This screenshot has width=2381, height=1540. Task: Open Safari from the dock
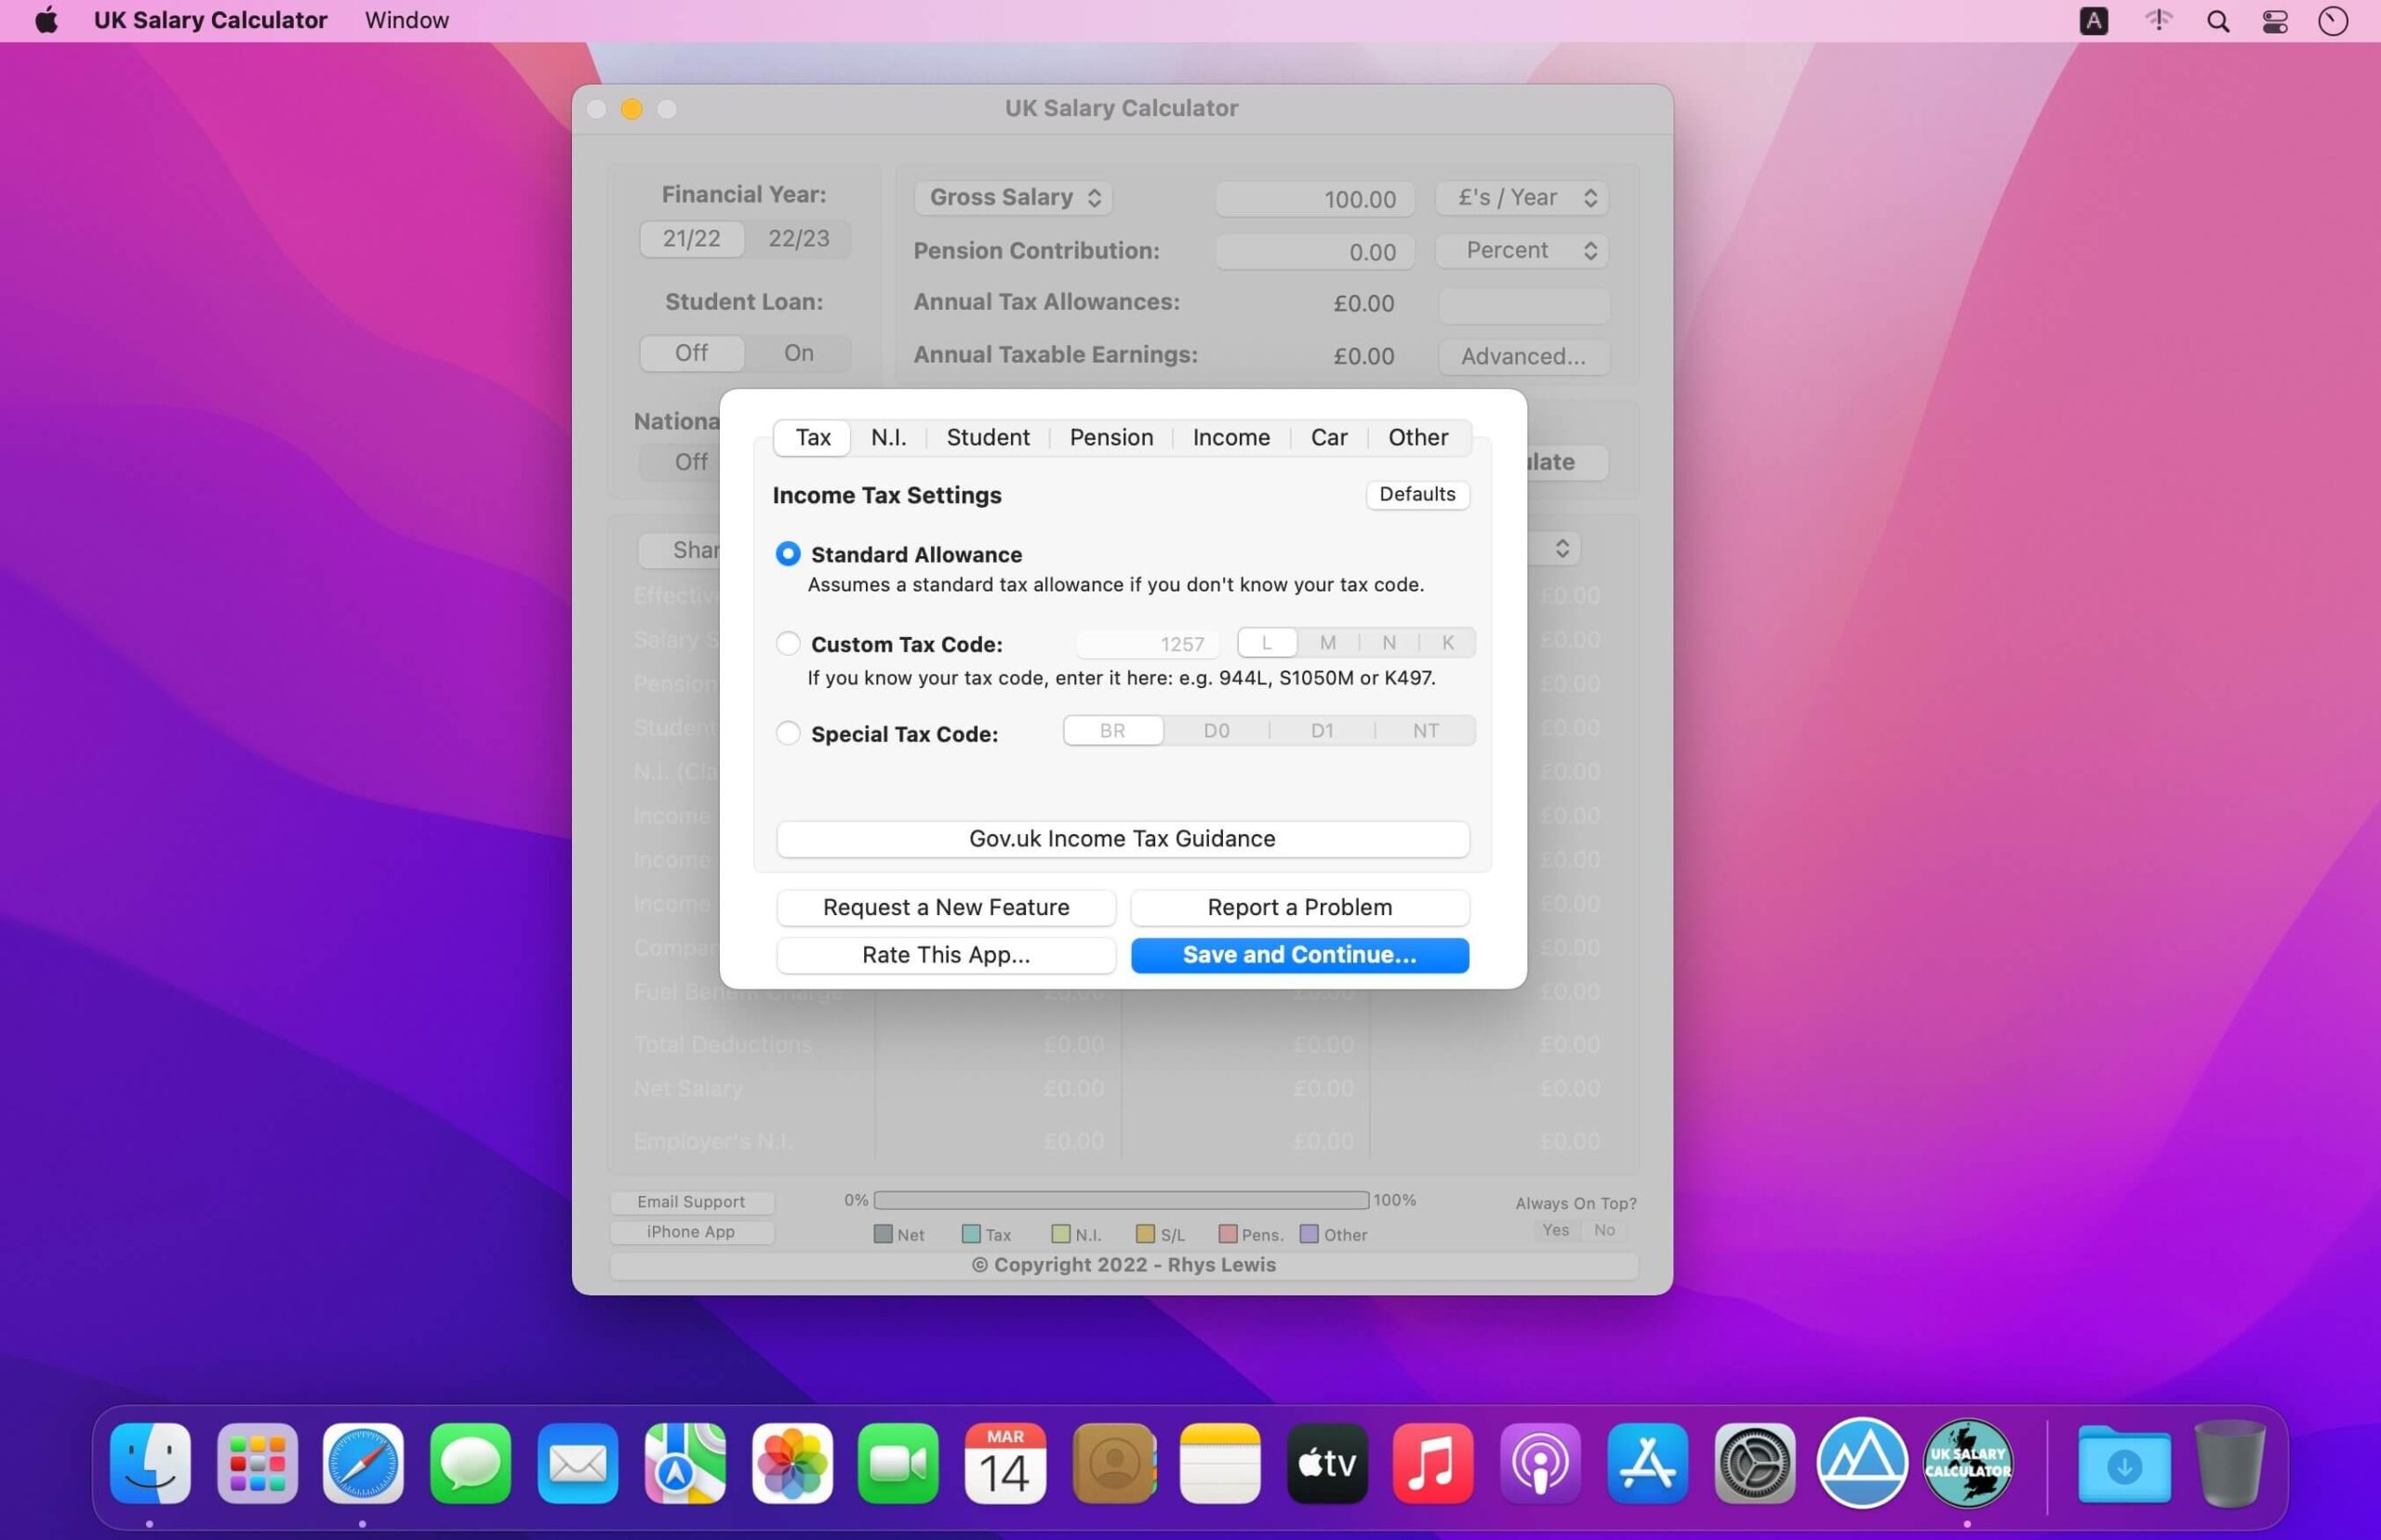363,1463
